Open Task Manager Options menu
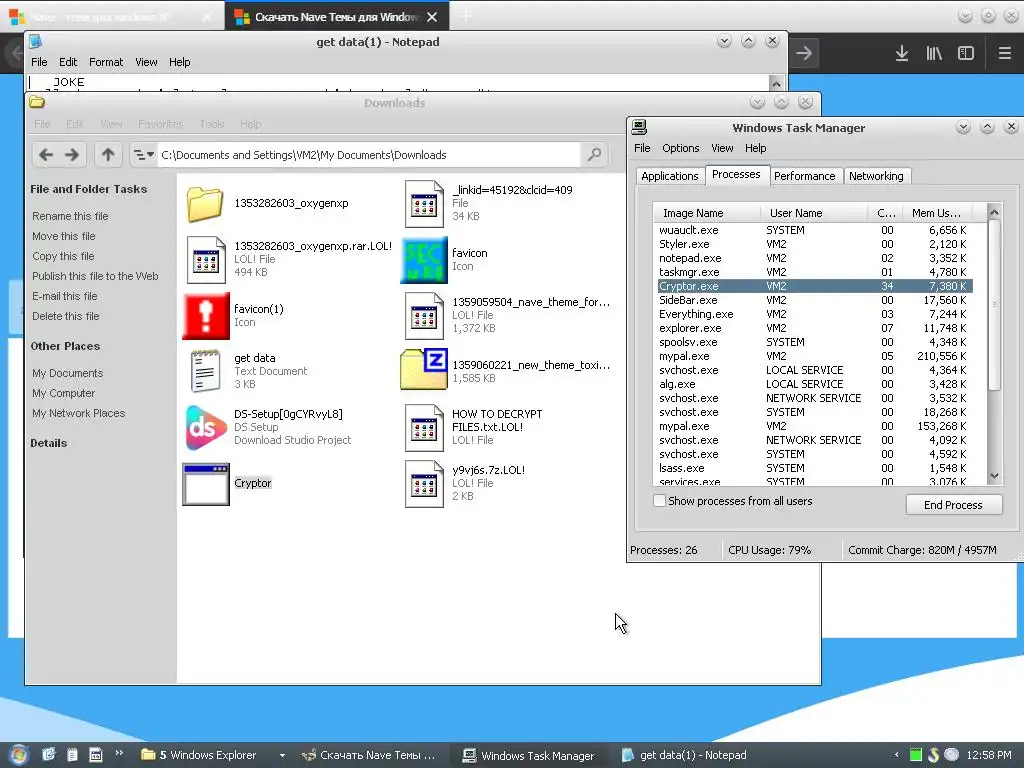Viewport: 1024px width, 768px height. (680, 148)
